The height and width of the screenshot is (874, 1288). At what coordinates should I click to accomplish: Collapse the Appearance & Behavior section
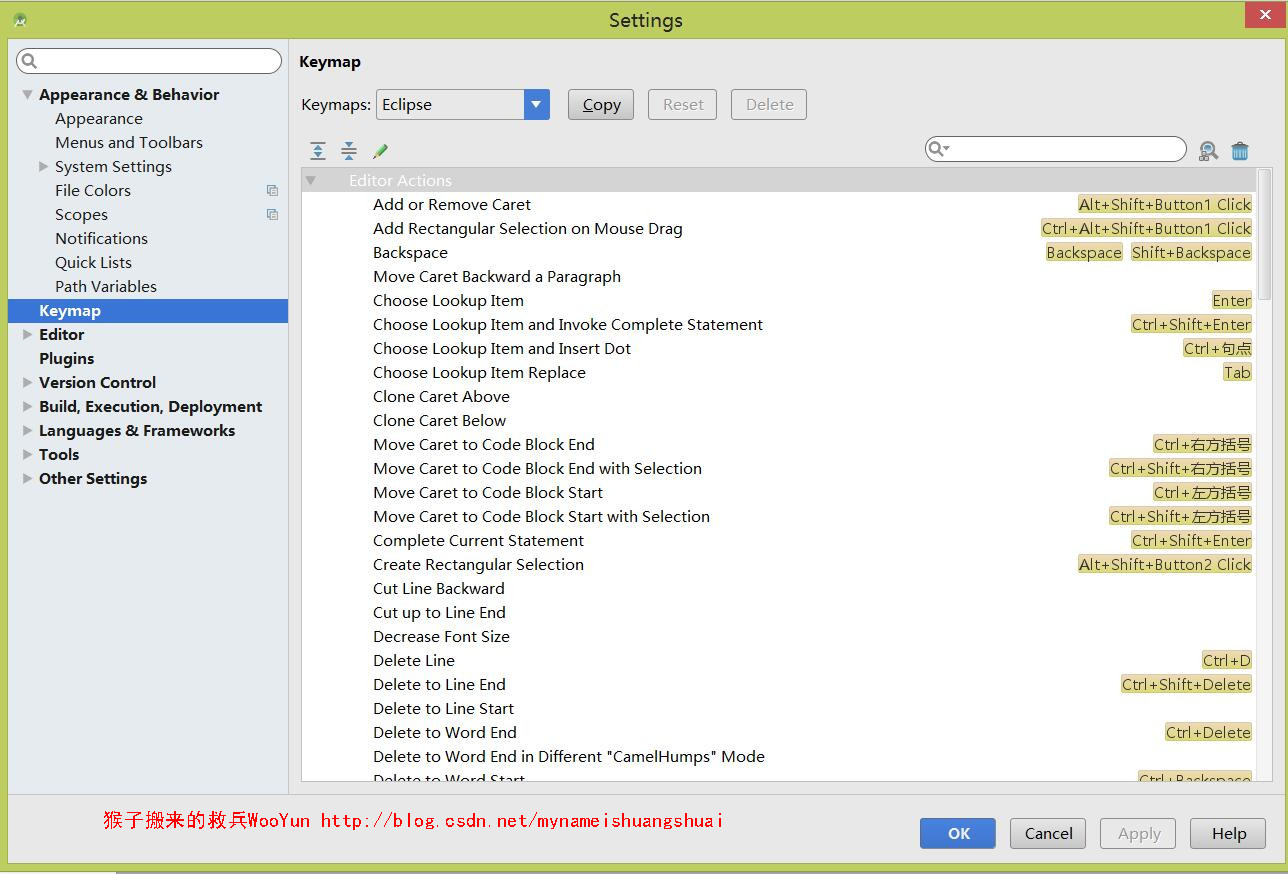click(28, 94)
